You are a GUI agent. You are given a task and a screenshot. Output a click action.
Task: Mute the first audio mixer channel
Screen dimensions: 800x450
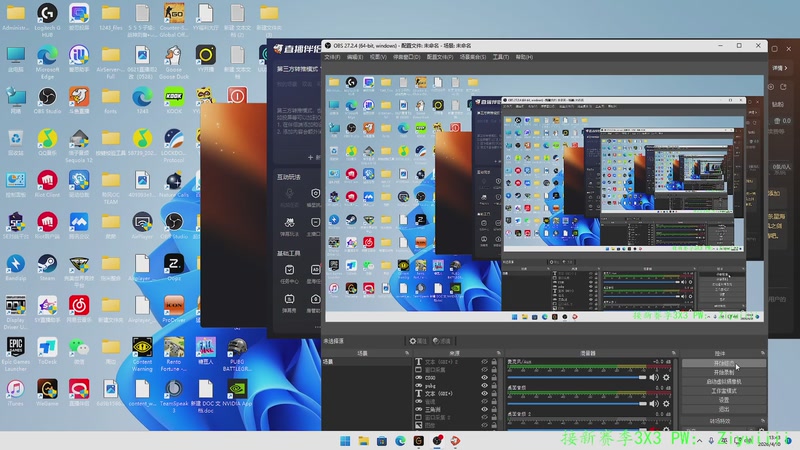click(655, 377)
